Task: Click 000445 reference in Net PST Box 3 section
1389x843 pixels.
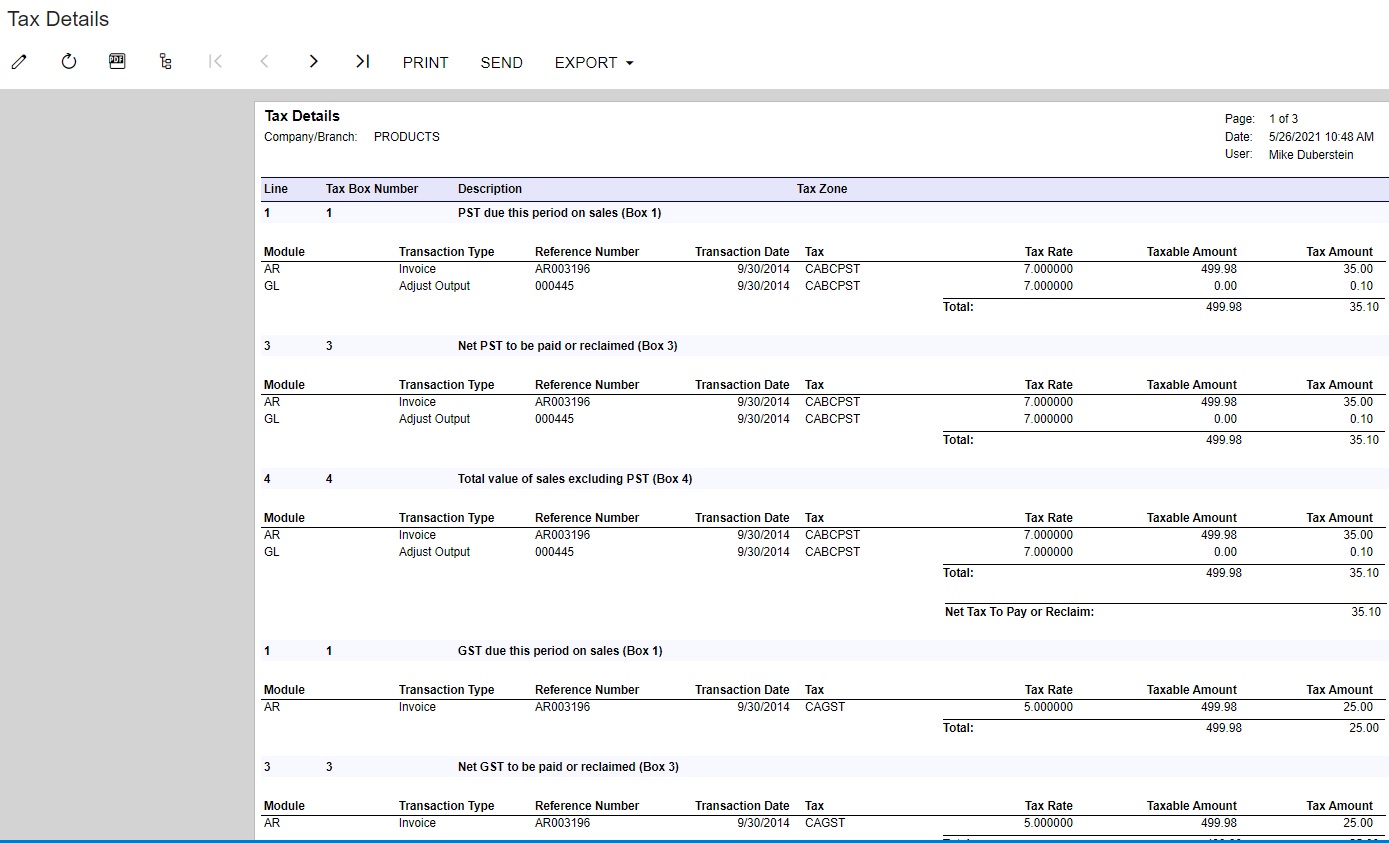Action: (x=555, y=419)
